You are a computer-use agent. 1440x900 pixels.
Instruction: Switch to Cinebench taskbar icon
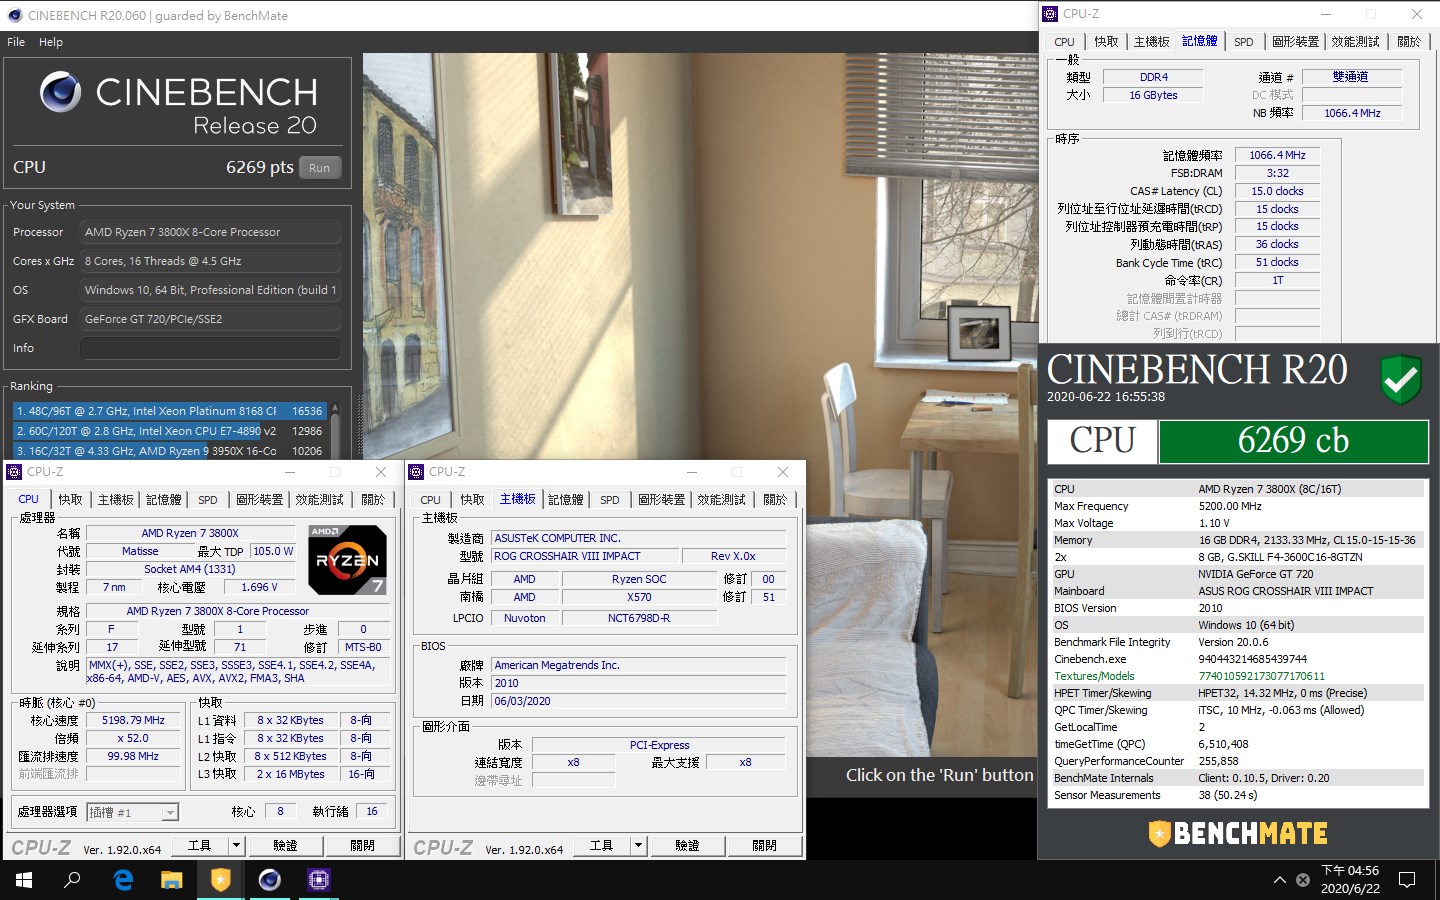pyautogui.click(x=270, y=880)
